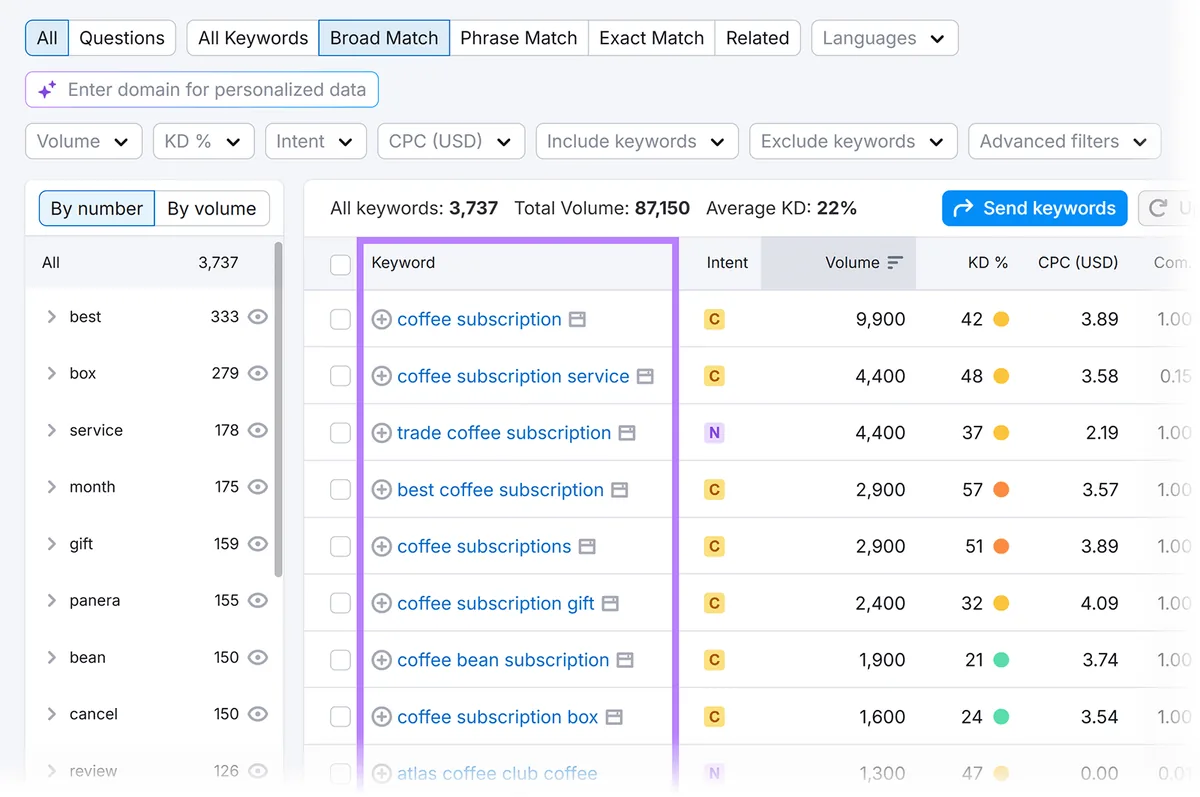Viewport: 1200px width, 797px height.
Task: Check the coffee subscription service row checkbox
Action: coord(341,377)
